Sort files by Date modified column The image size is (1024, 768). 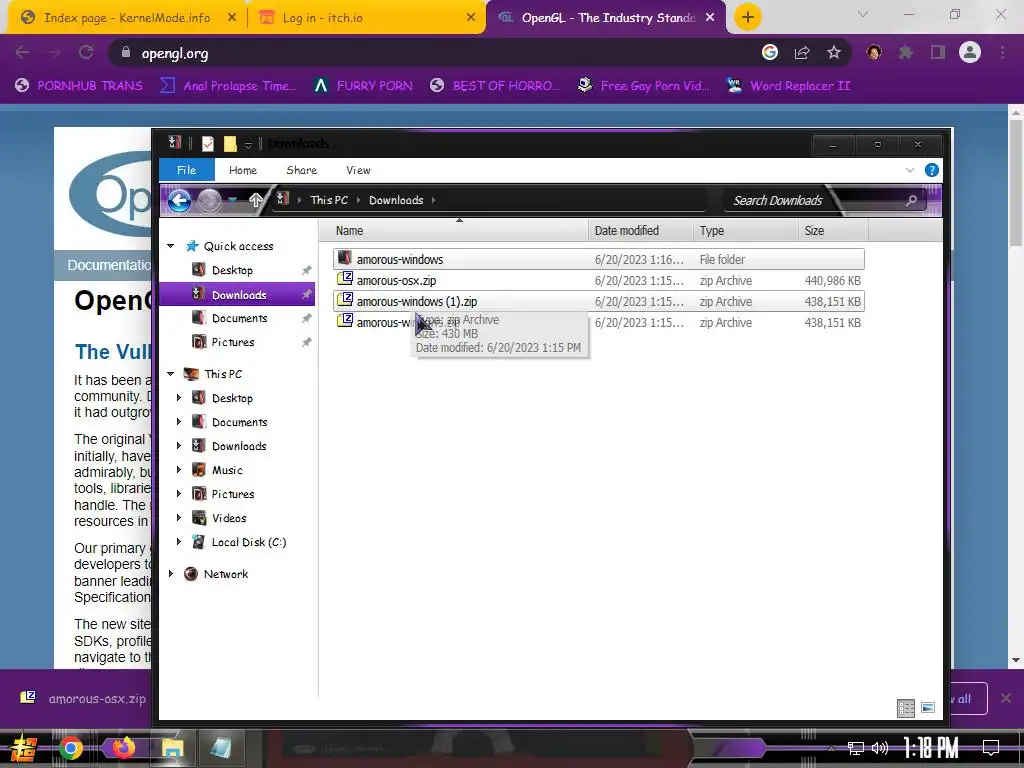(x=641, y=231)
